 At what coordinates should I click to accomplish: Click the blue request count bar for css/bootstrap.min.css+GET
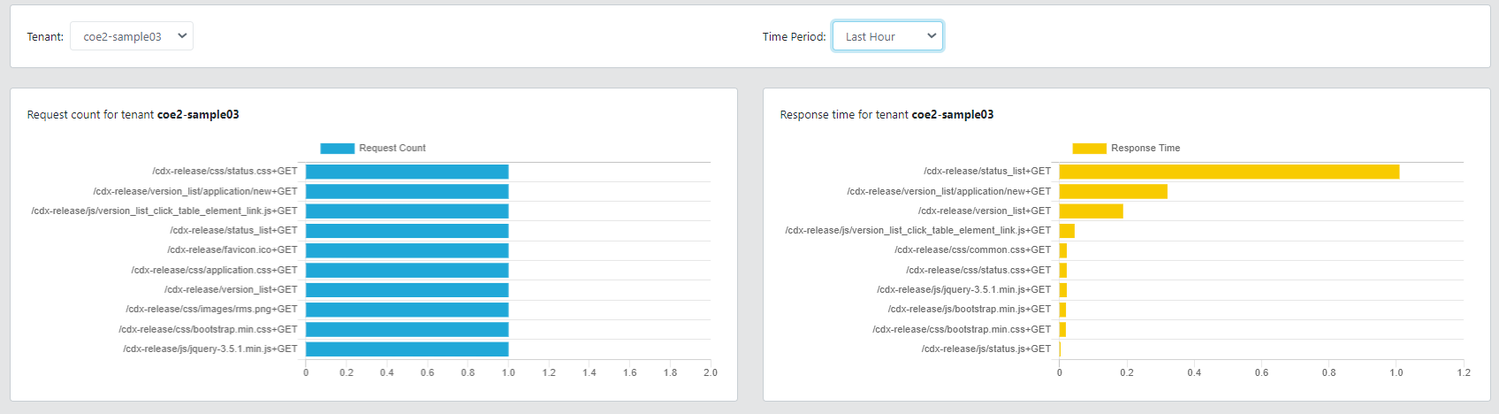click(x=407, y=329)
